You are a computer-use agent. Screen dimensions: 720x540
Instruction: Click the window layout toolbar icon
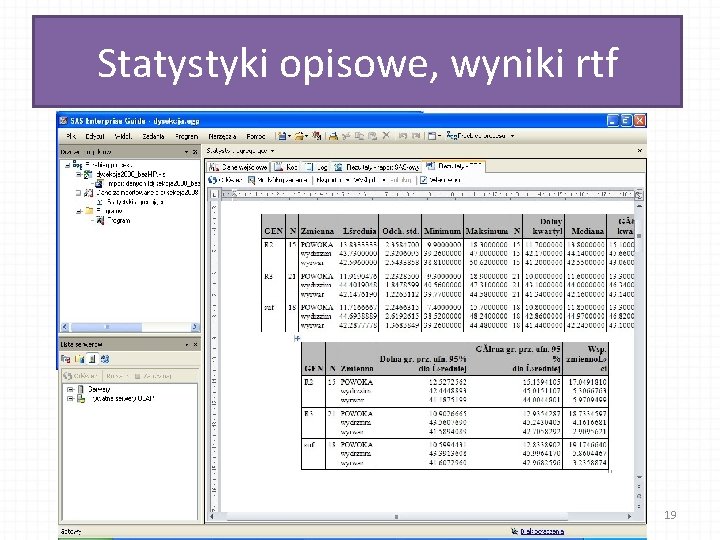tap(432, 136)
